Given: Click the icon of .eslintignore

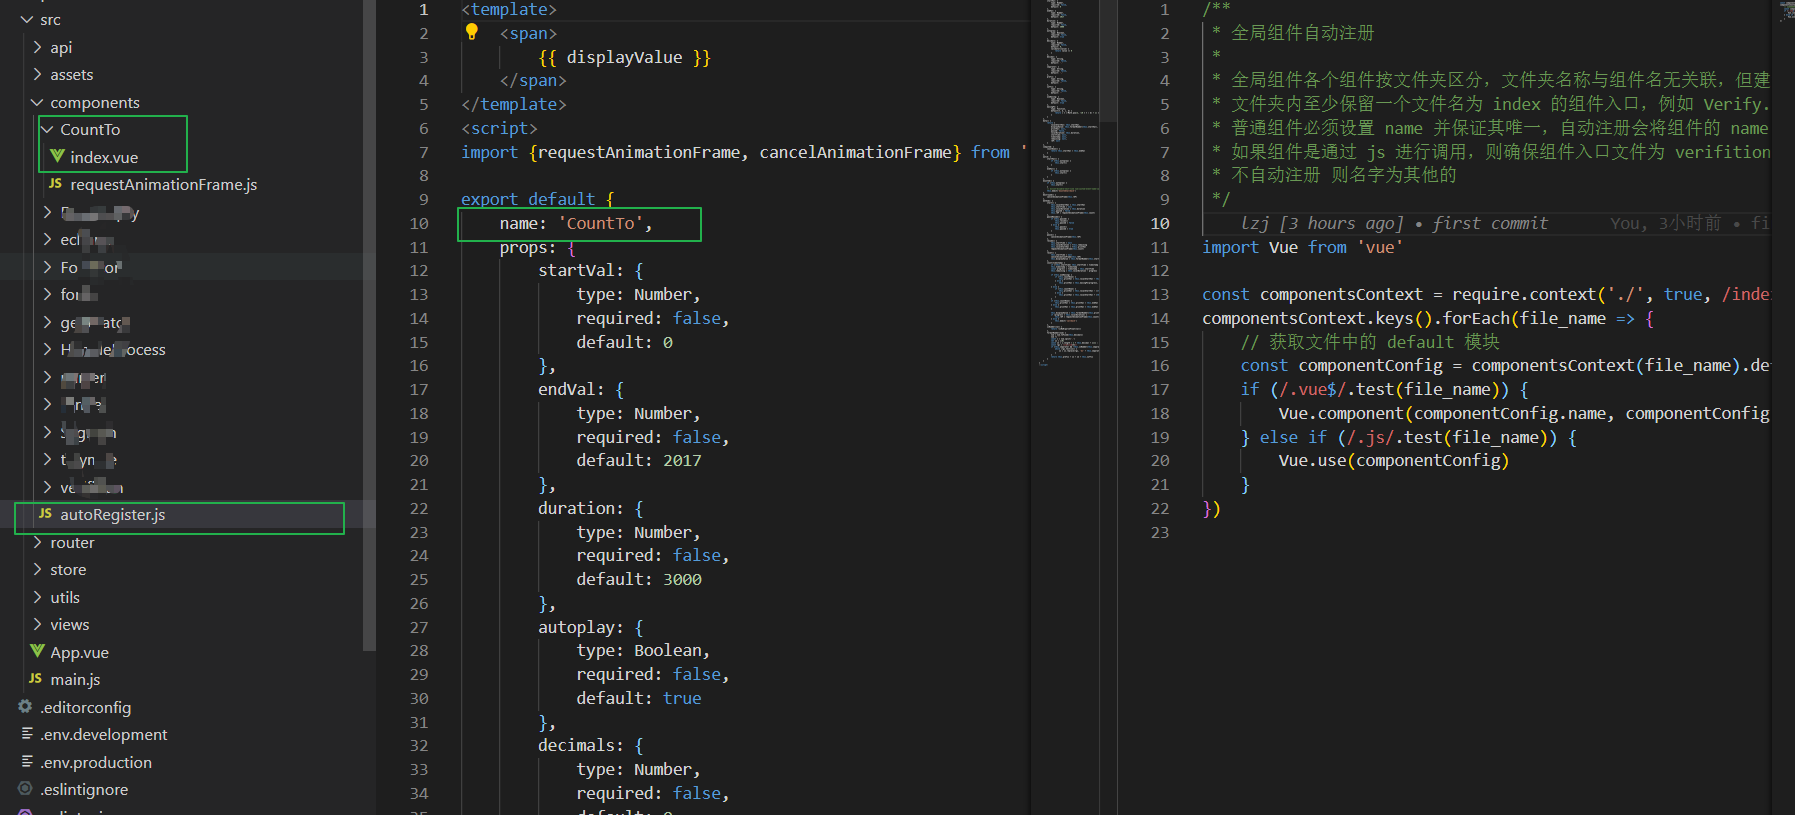Looking at the screenshot, I should coord(25,789).
